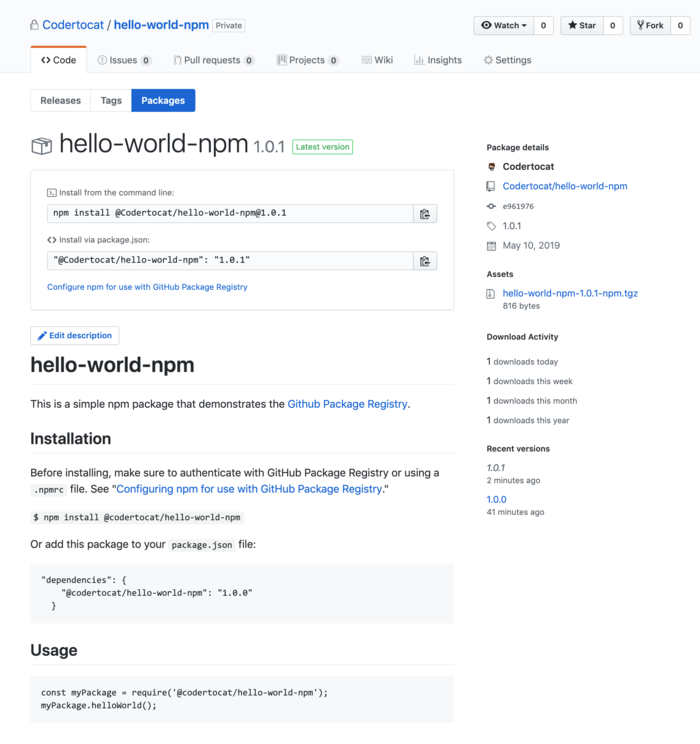
Task: Click the tag icon next to 1.0.1
Action: coord(491,226)
